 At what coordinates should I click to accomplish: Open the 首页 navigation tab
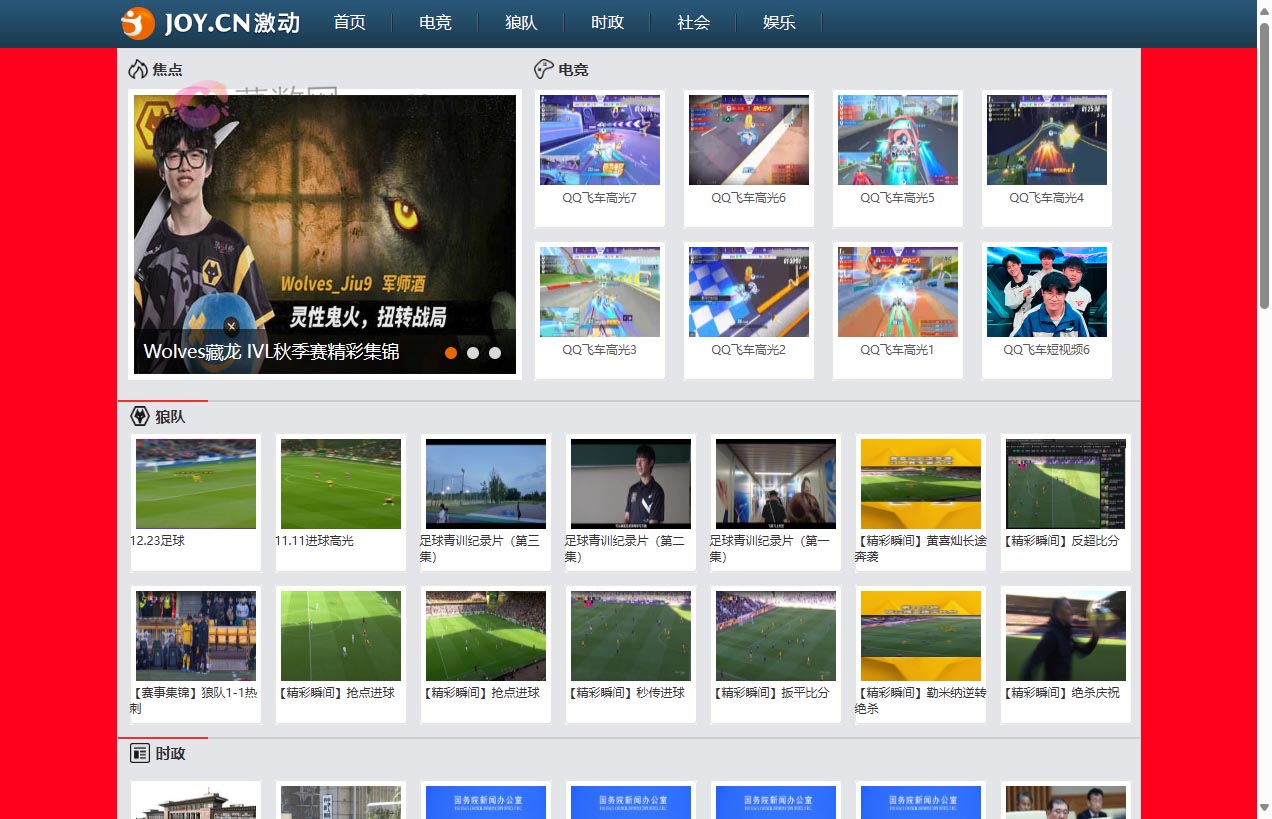[x=350, y=23]
